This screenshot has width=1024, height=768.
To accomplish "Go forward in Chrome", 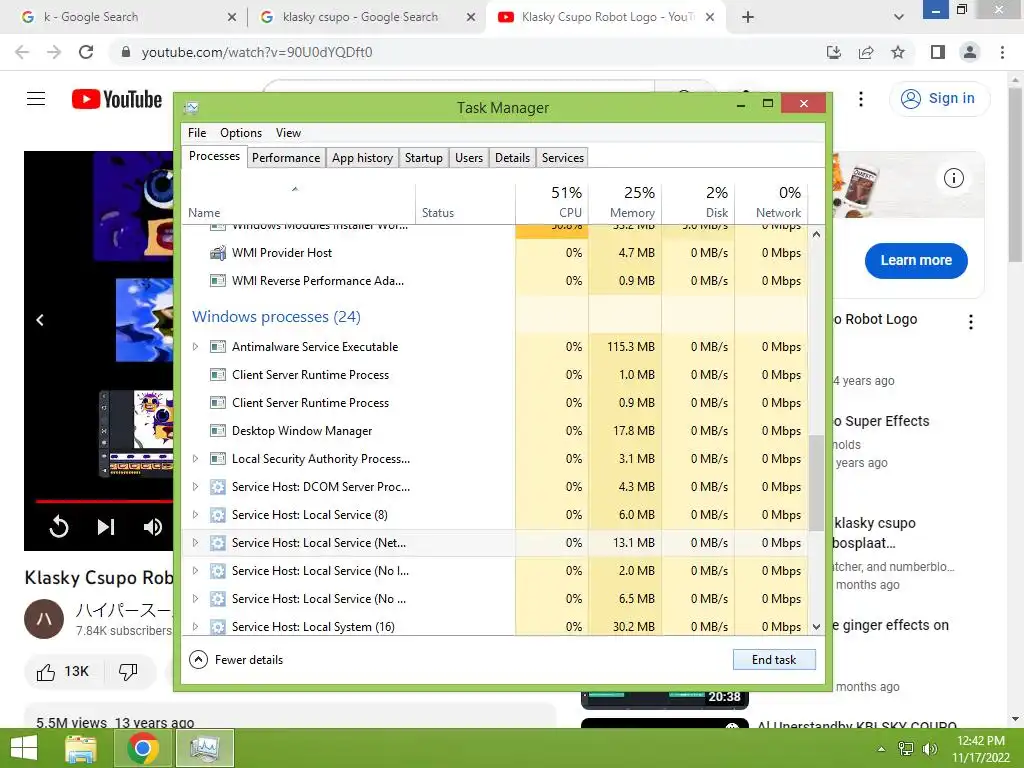I will (x=54, y=52).
